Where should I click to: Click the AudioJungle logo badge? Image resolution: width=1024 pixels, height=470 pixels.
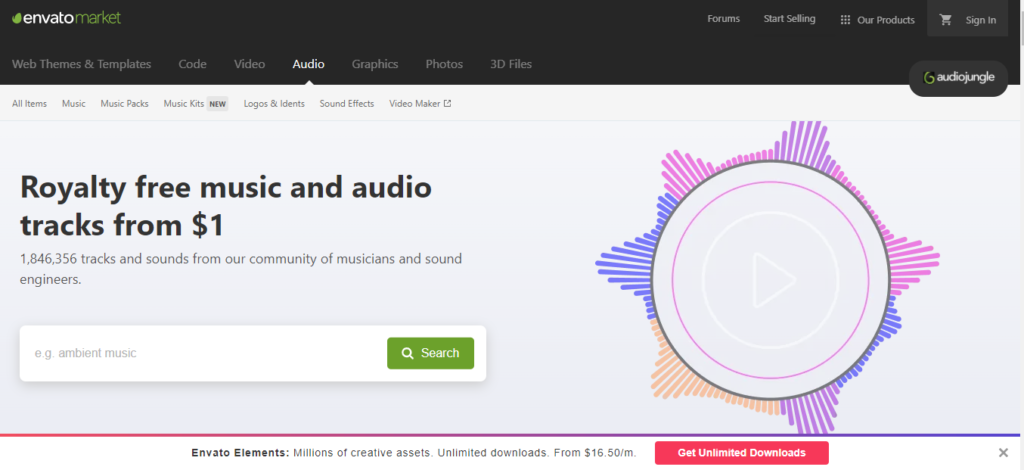point(958,78)
